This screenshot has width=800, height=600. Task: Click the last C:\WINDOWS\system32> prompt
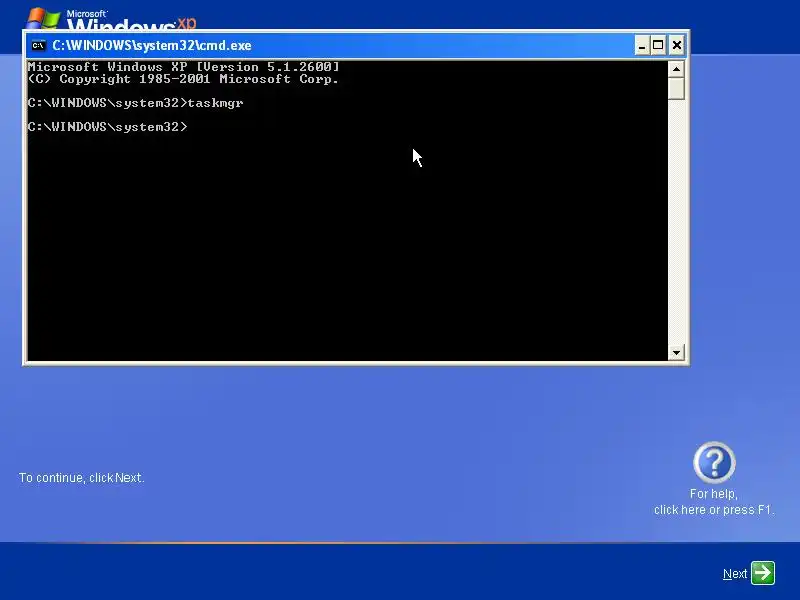tap(108, 127)
